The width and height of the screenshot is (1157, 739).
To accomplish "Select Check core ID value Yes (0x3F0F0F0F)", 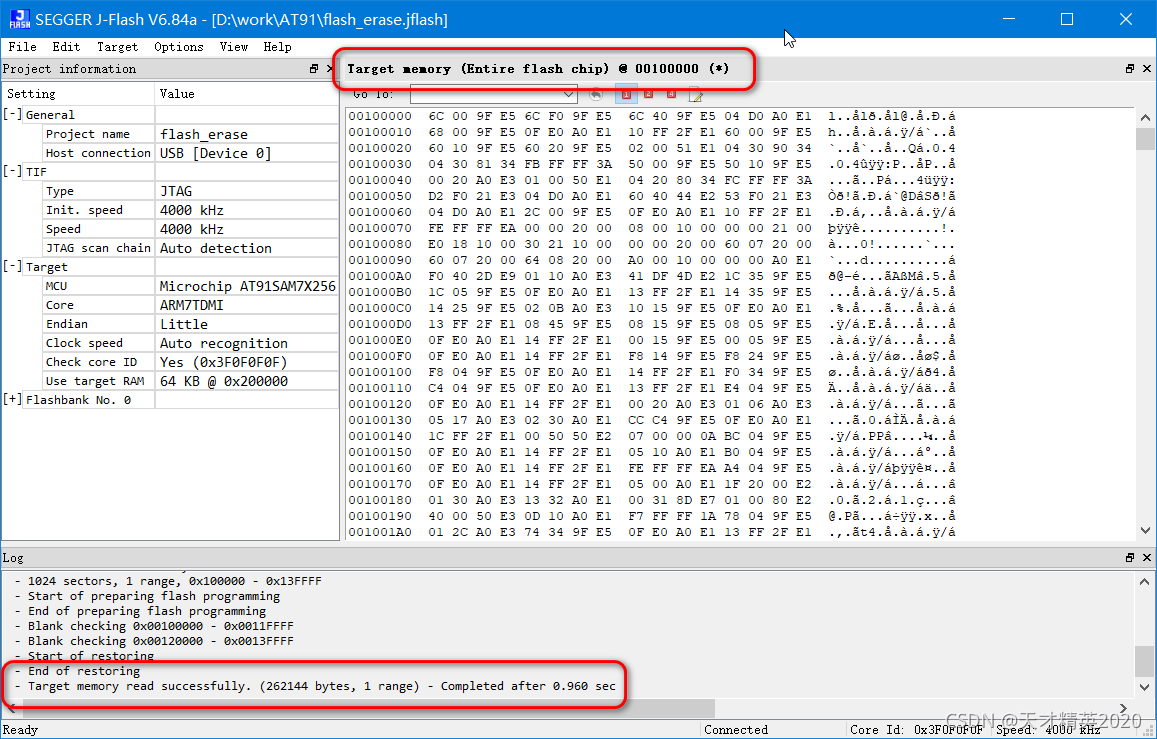I will [x=224, y=362].
